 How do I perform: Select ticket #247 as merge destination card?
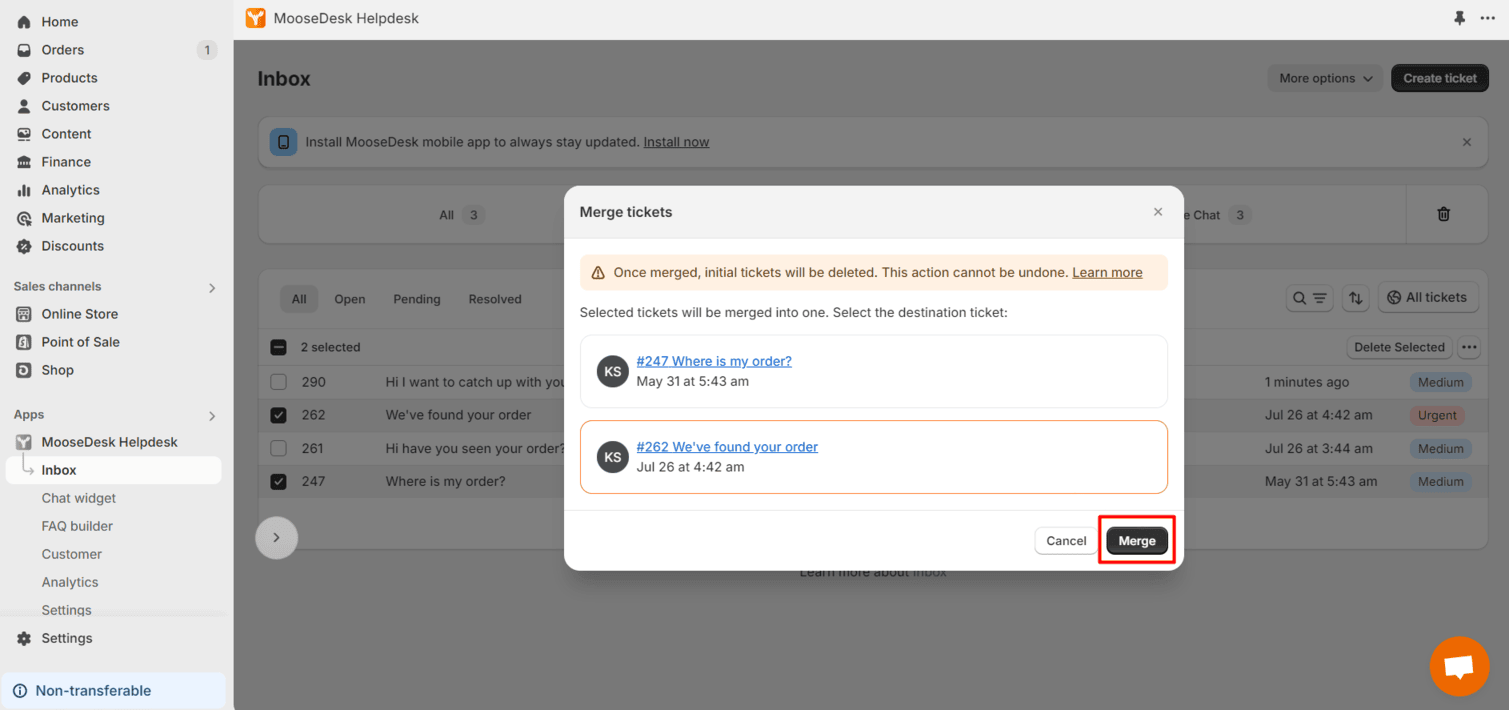(874, 371)
